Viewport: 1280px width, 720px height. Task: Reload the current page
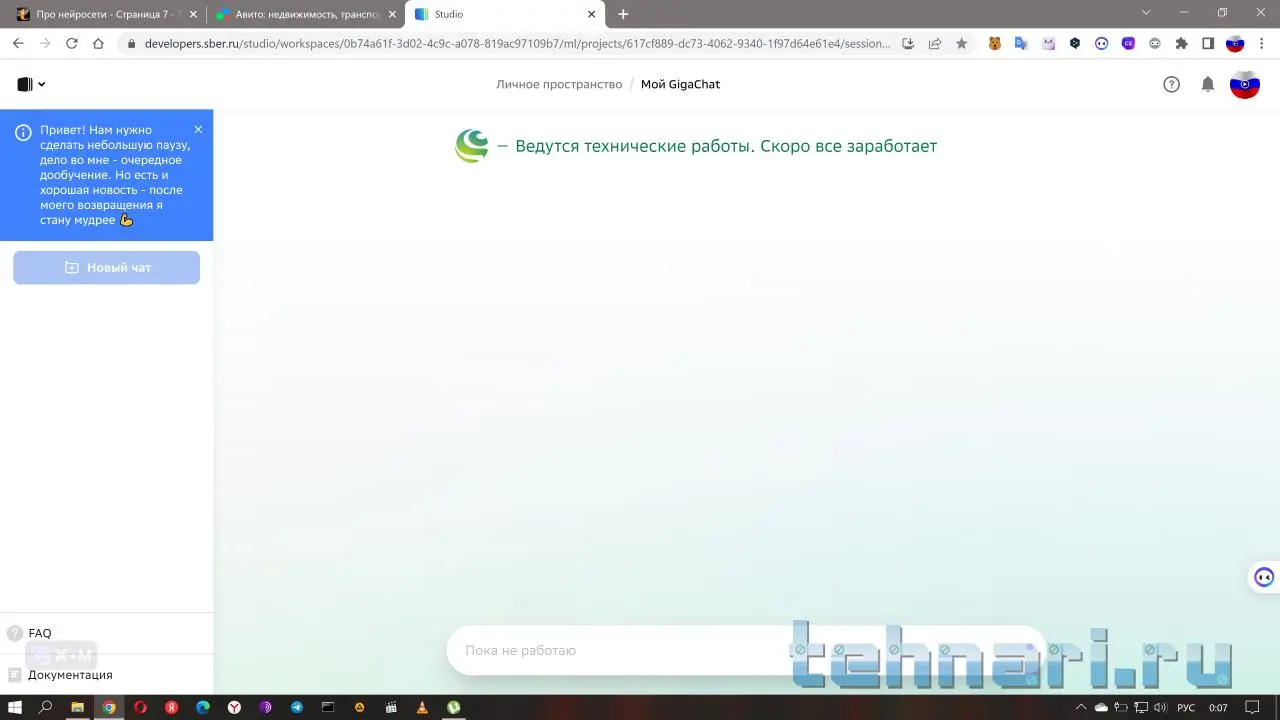pos(71,44)
